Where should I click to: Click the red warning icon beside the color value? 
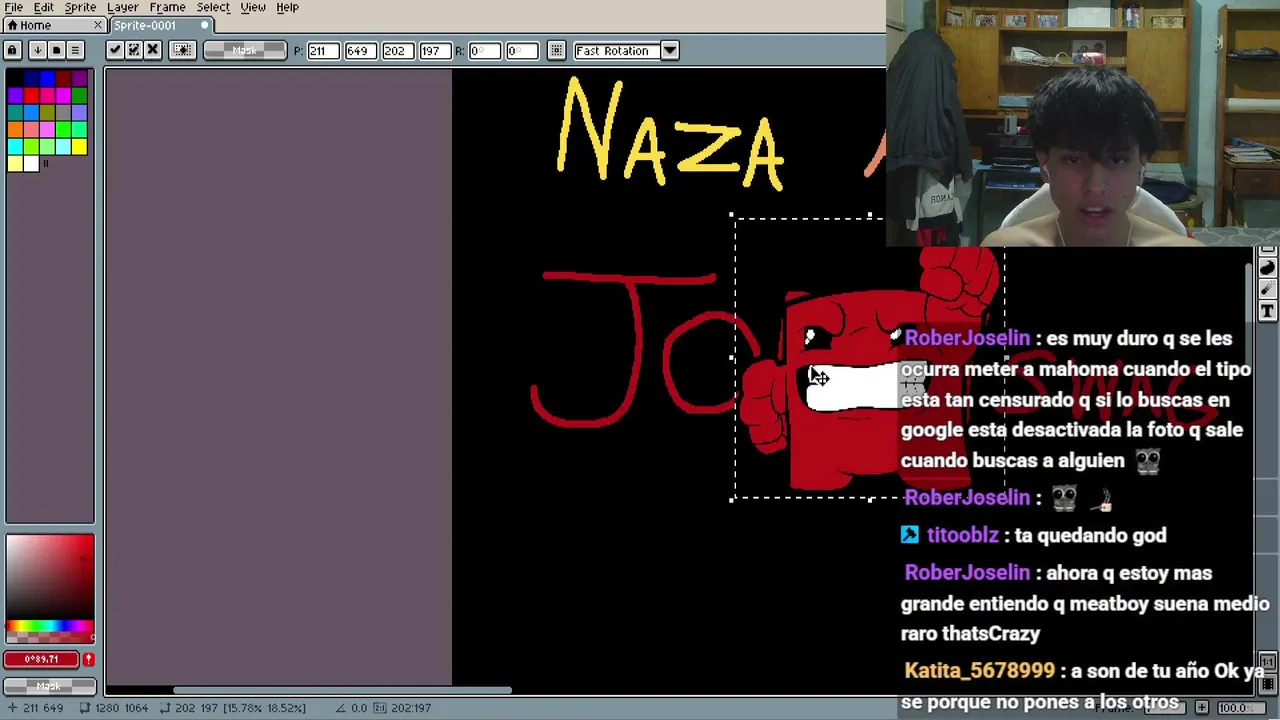click(x=88, y=659)
